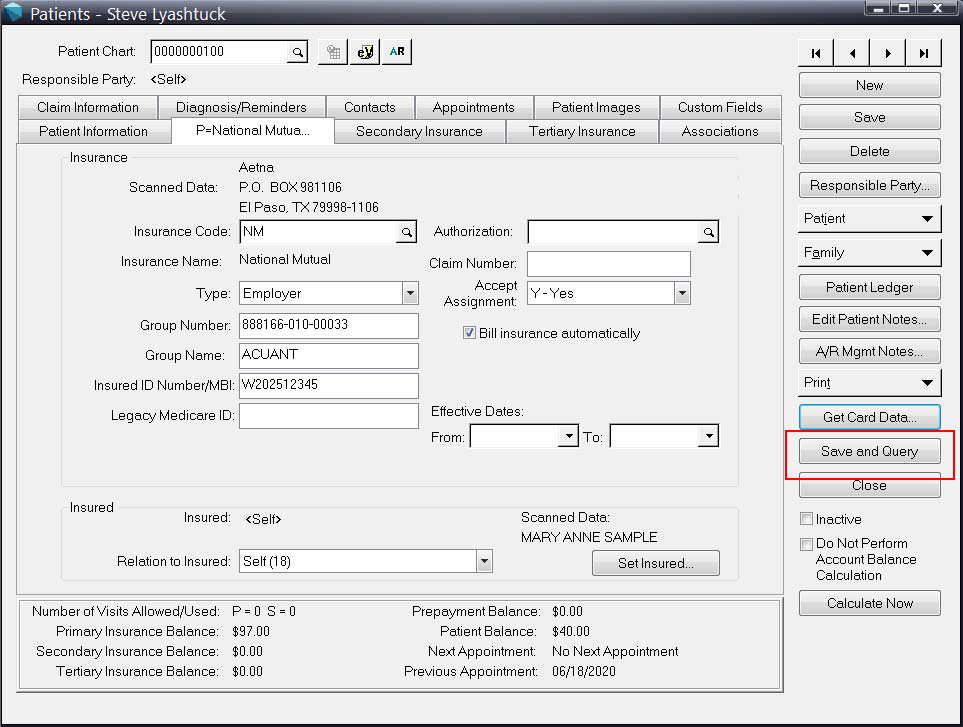Screen dimensions: 963x727
Task: Click the Insurance Code field
Action: 318,232
